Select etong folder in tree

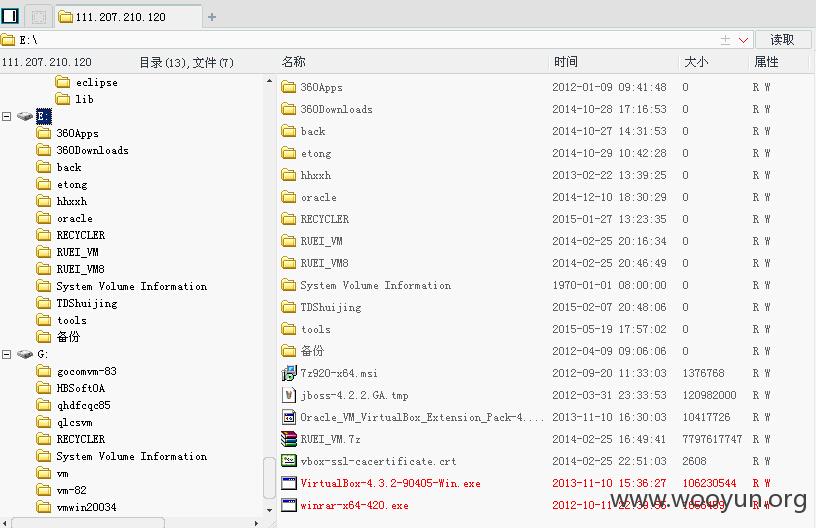(62, 184)
